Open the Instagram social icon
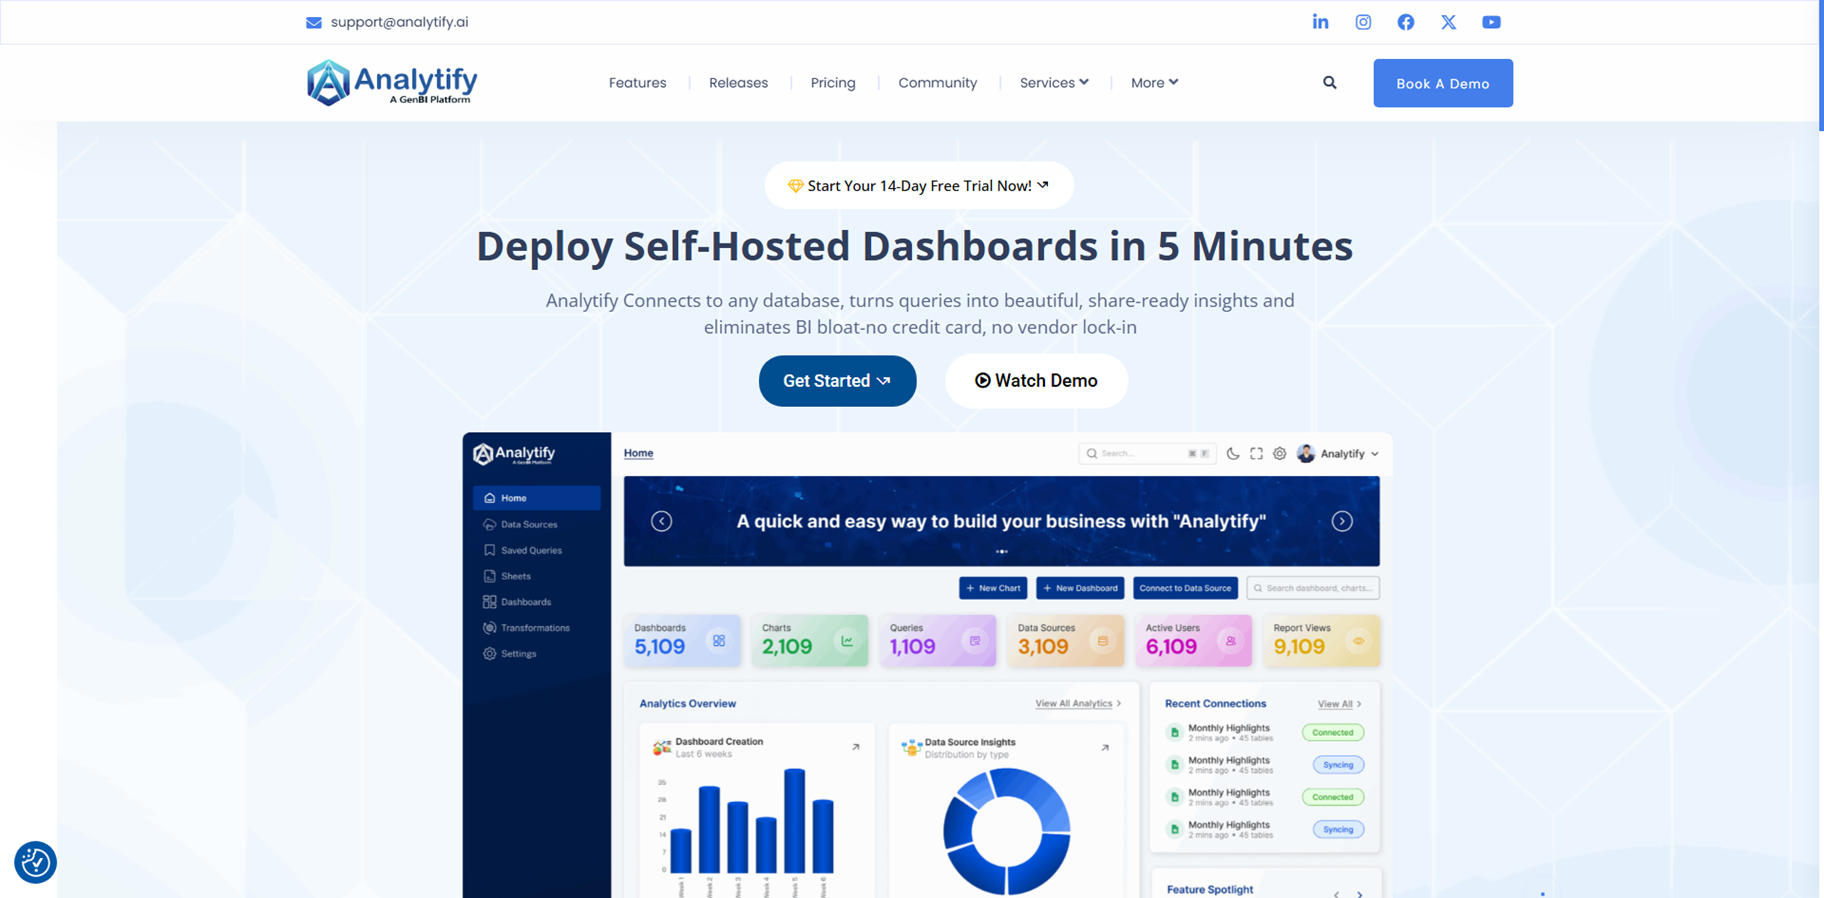This screenshot has width=1824, height=898. 1363,22
